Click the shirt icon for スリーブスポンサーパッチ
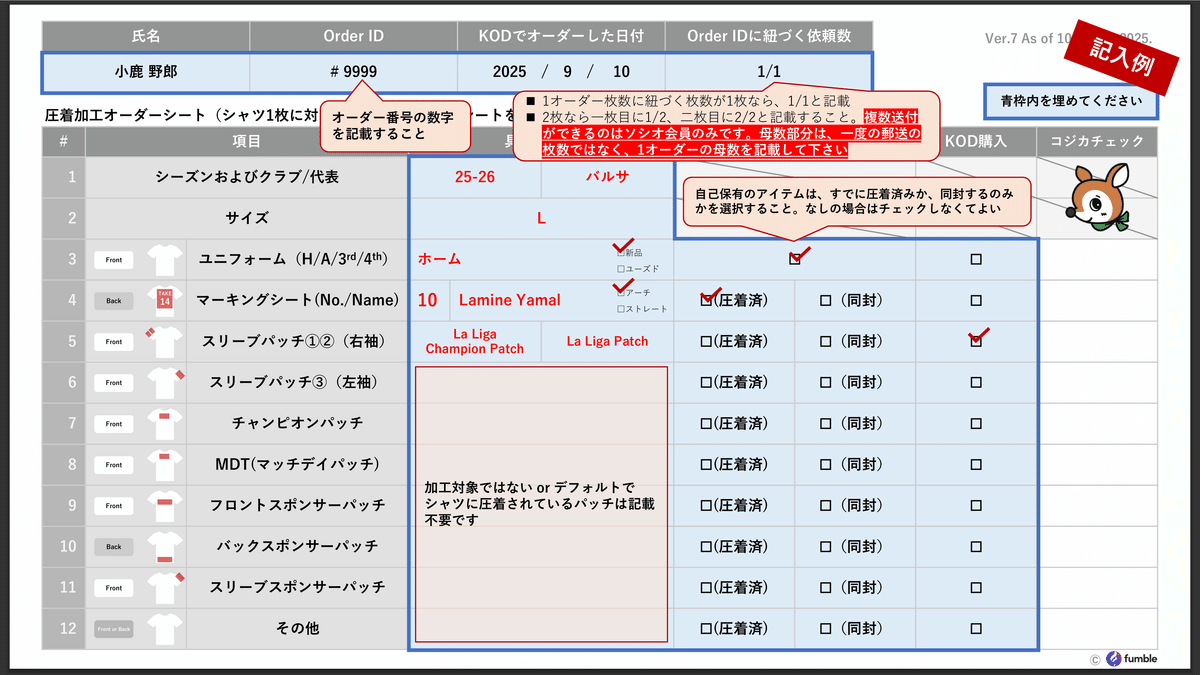This screenshot has height=675, width=1200. click(165, 588)
